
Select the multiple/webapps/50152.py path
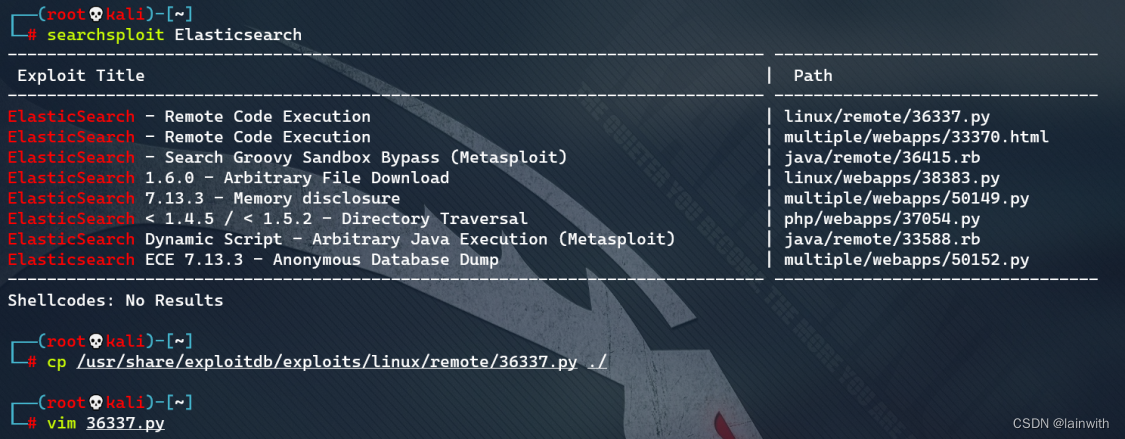coord(906,260)
